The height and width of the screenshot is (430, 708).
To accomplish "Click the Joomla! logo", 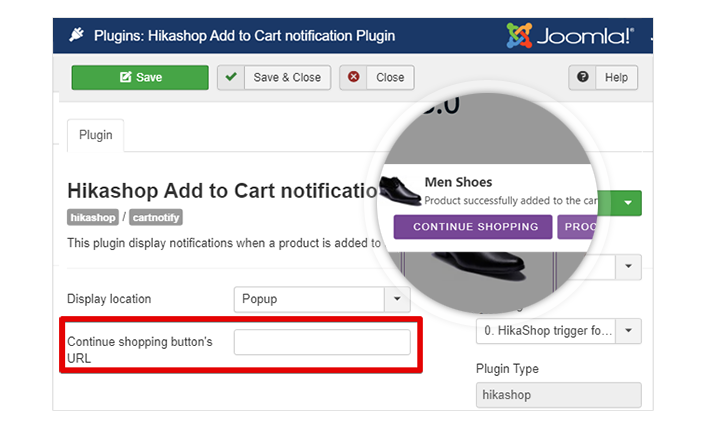I will coord(570,36).
